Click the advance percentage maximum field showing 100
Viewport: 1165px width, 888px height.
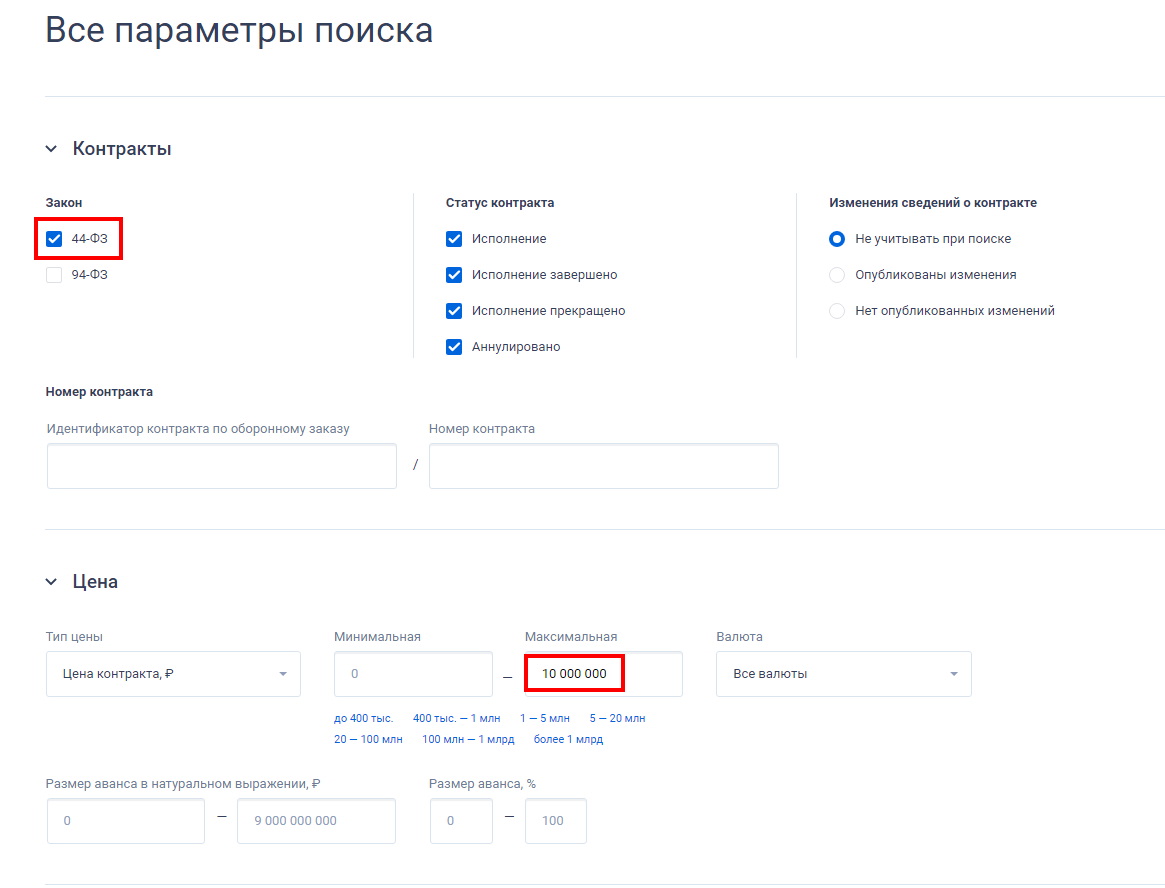[555, 820]
